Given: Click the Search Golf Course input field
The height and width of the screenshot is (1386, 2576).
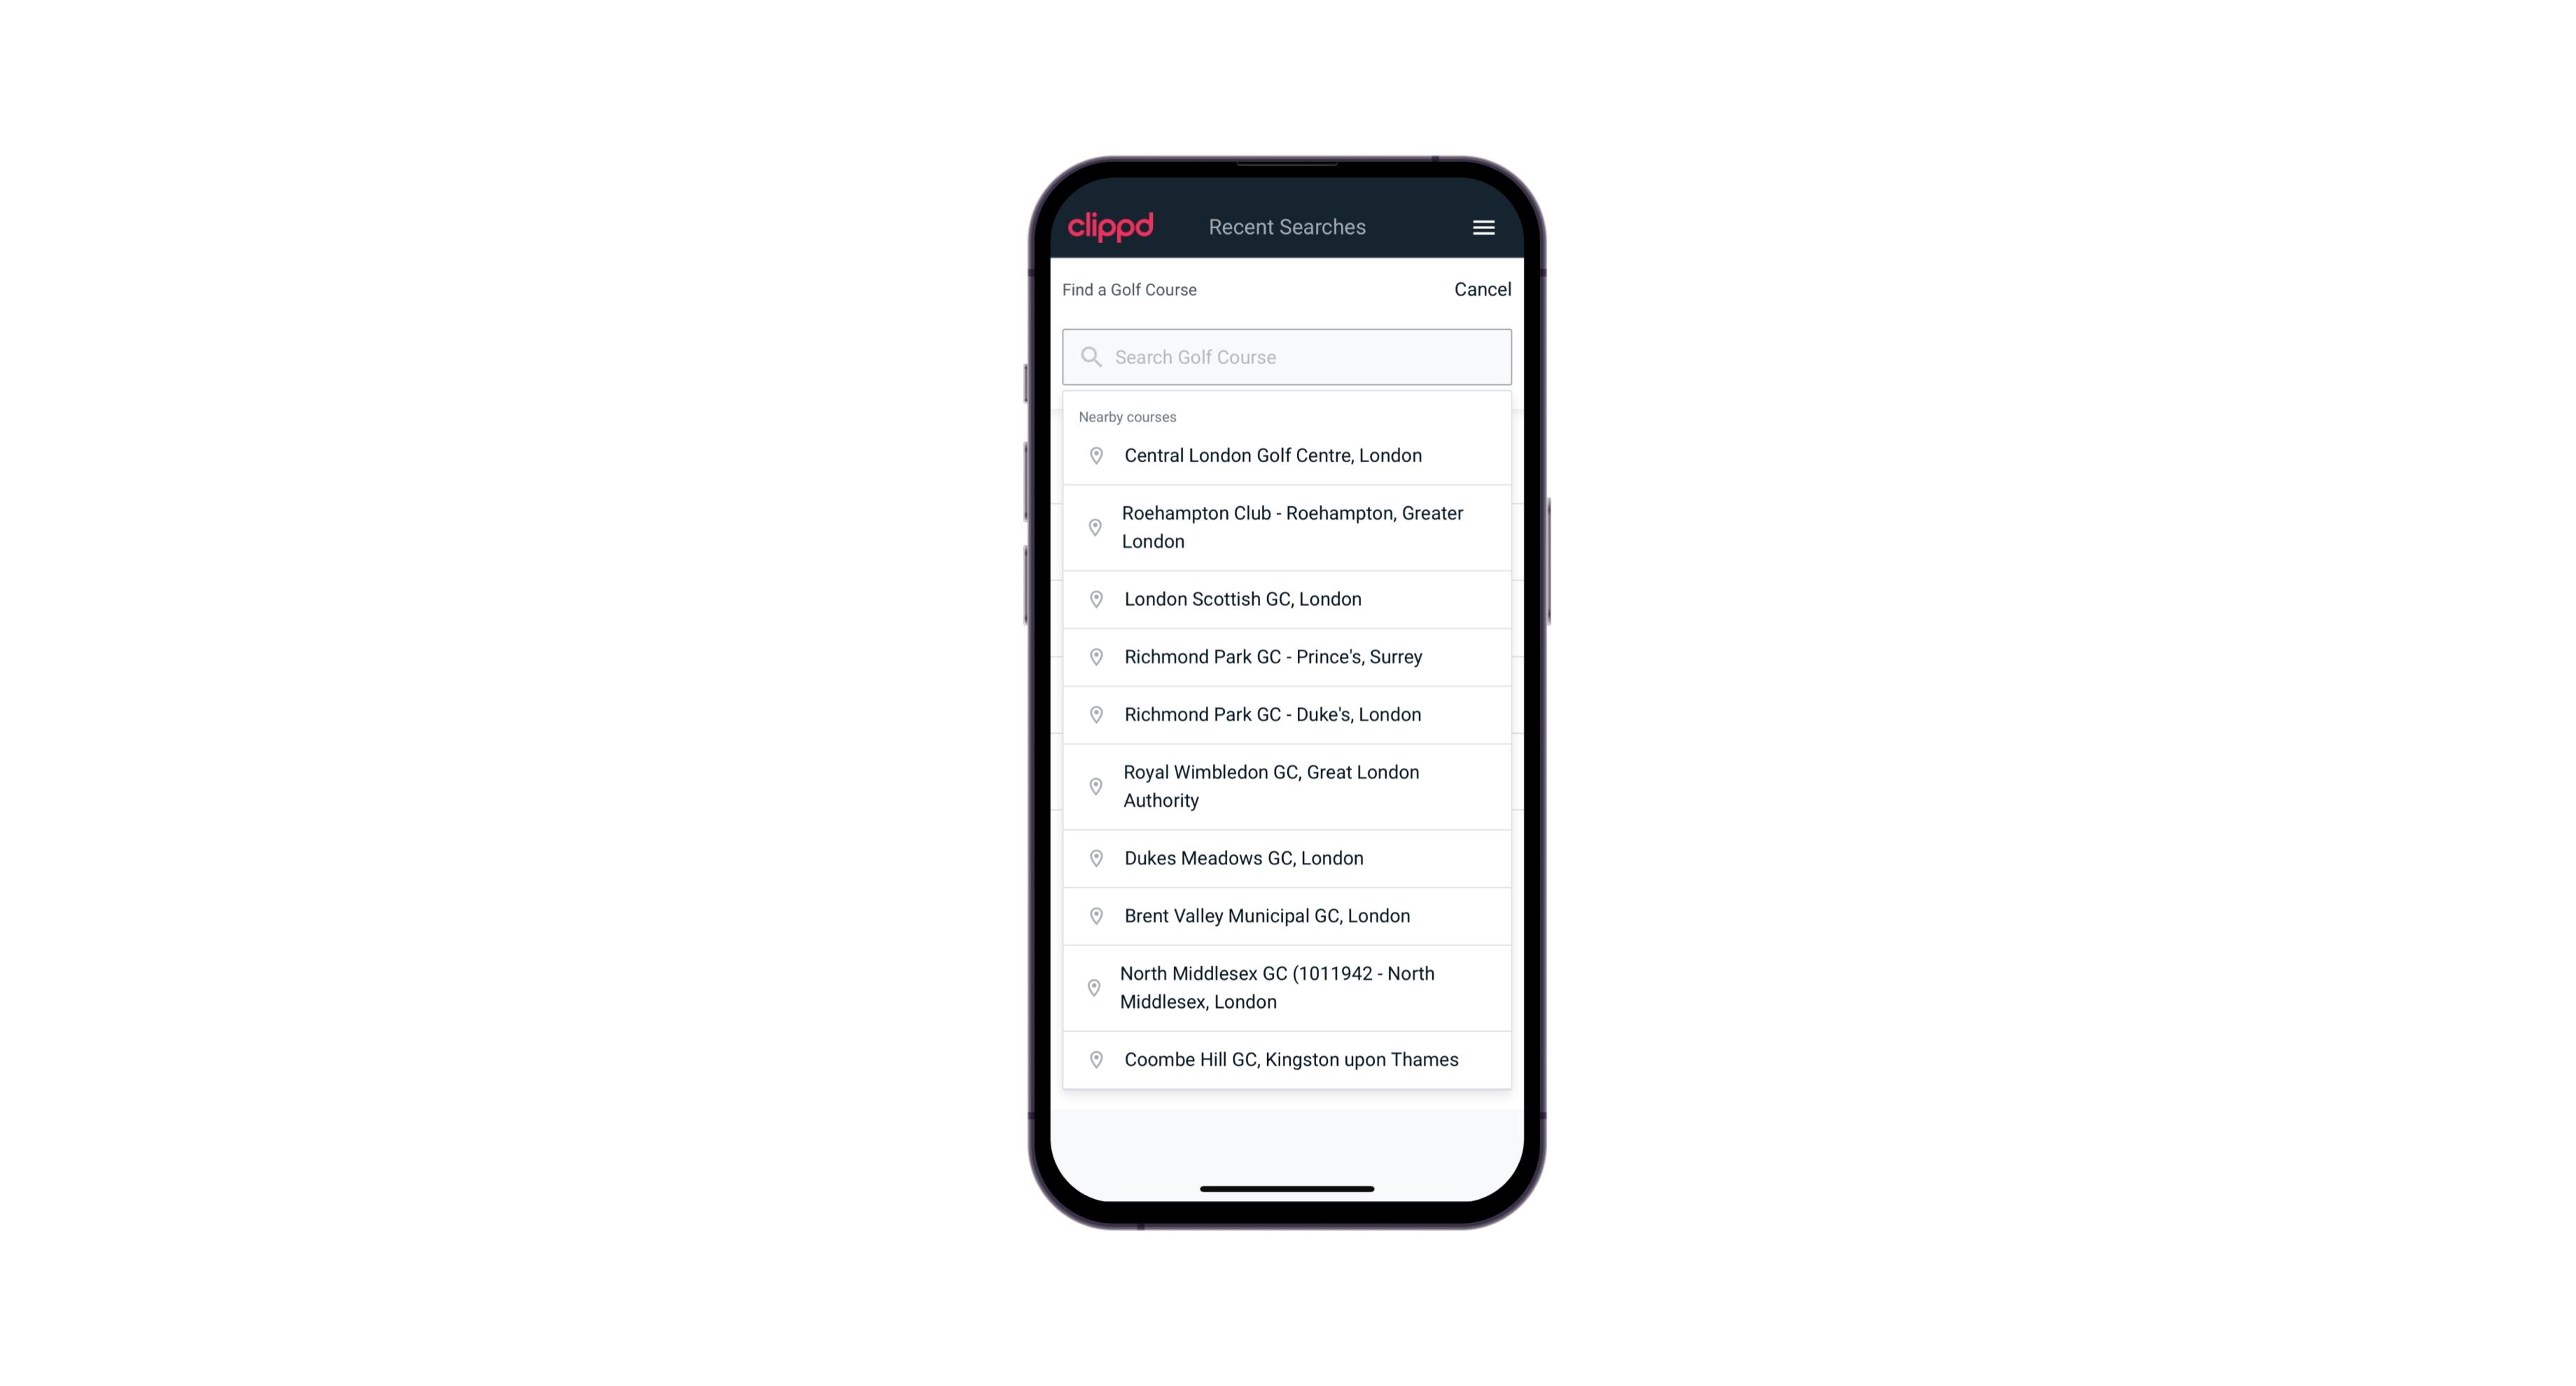Looking at the screenshot, I should 1287,356.
